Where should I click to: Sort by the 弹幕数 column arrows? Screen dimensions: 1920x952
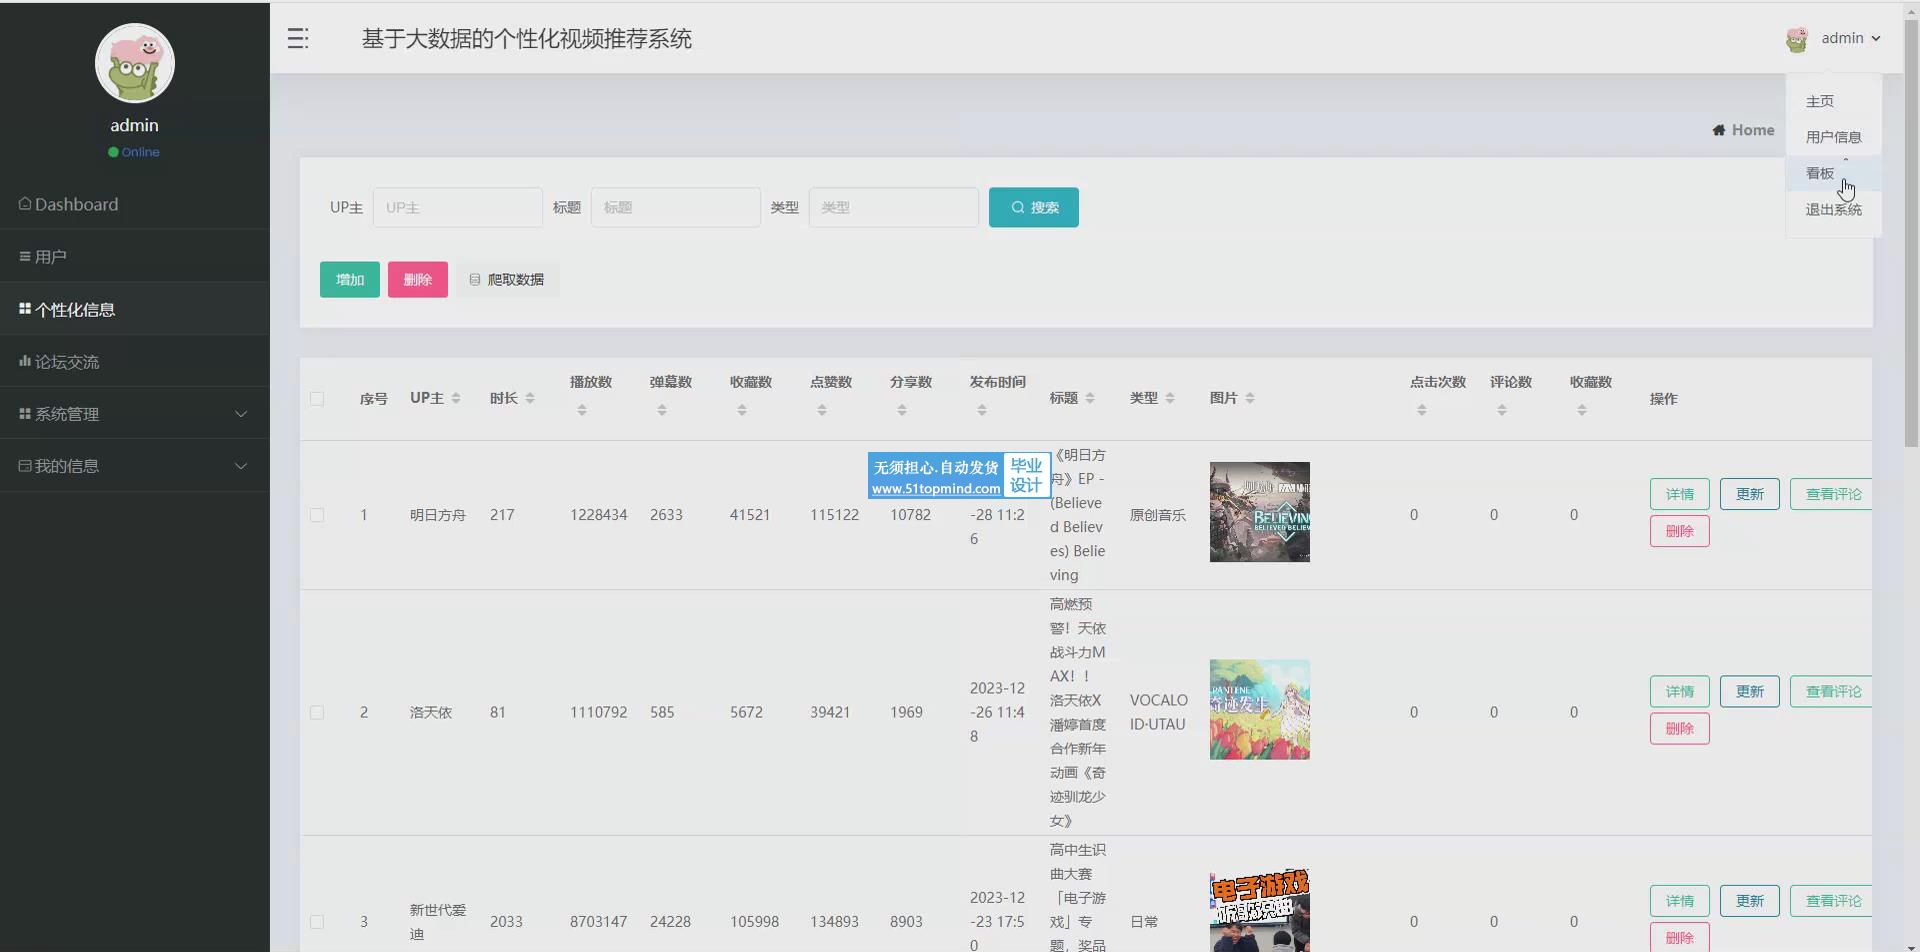pos(662,410)
